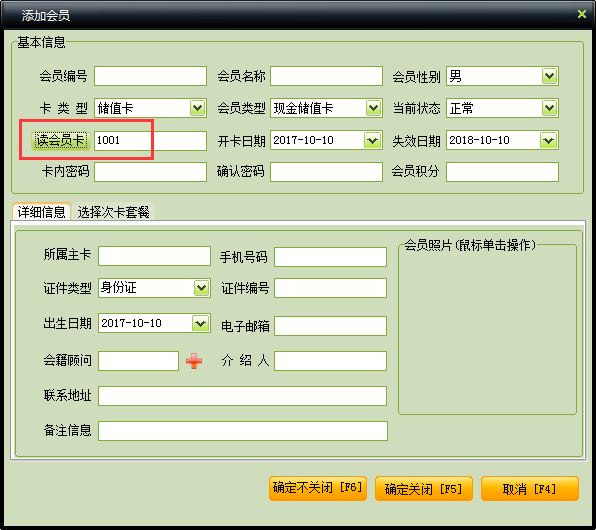Expand the 证件类型 dropdown
This screenshot has height=530, width=596.
(x=201, y=288)
